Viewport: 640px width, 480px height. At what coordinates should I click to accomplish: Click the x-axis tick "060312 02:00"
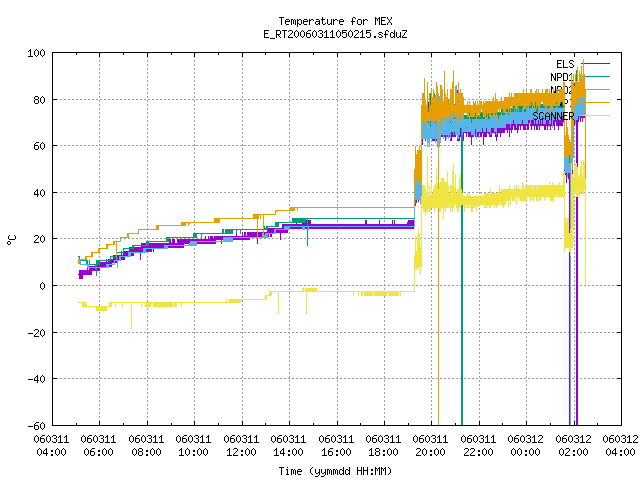[x=573, y=446]
